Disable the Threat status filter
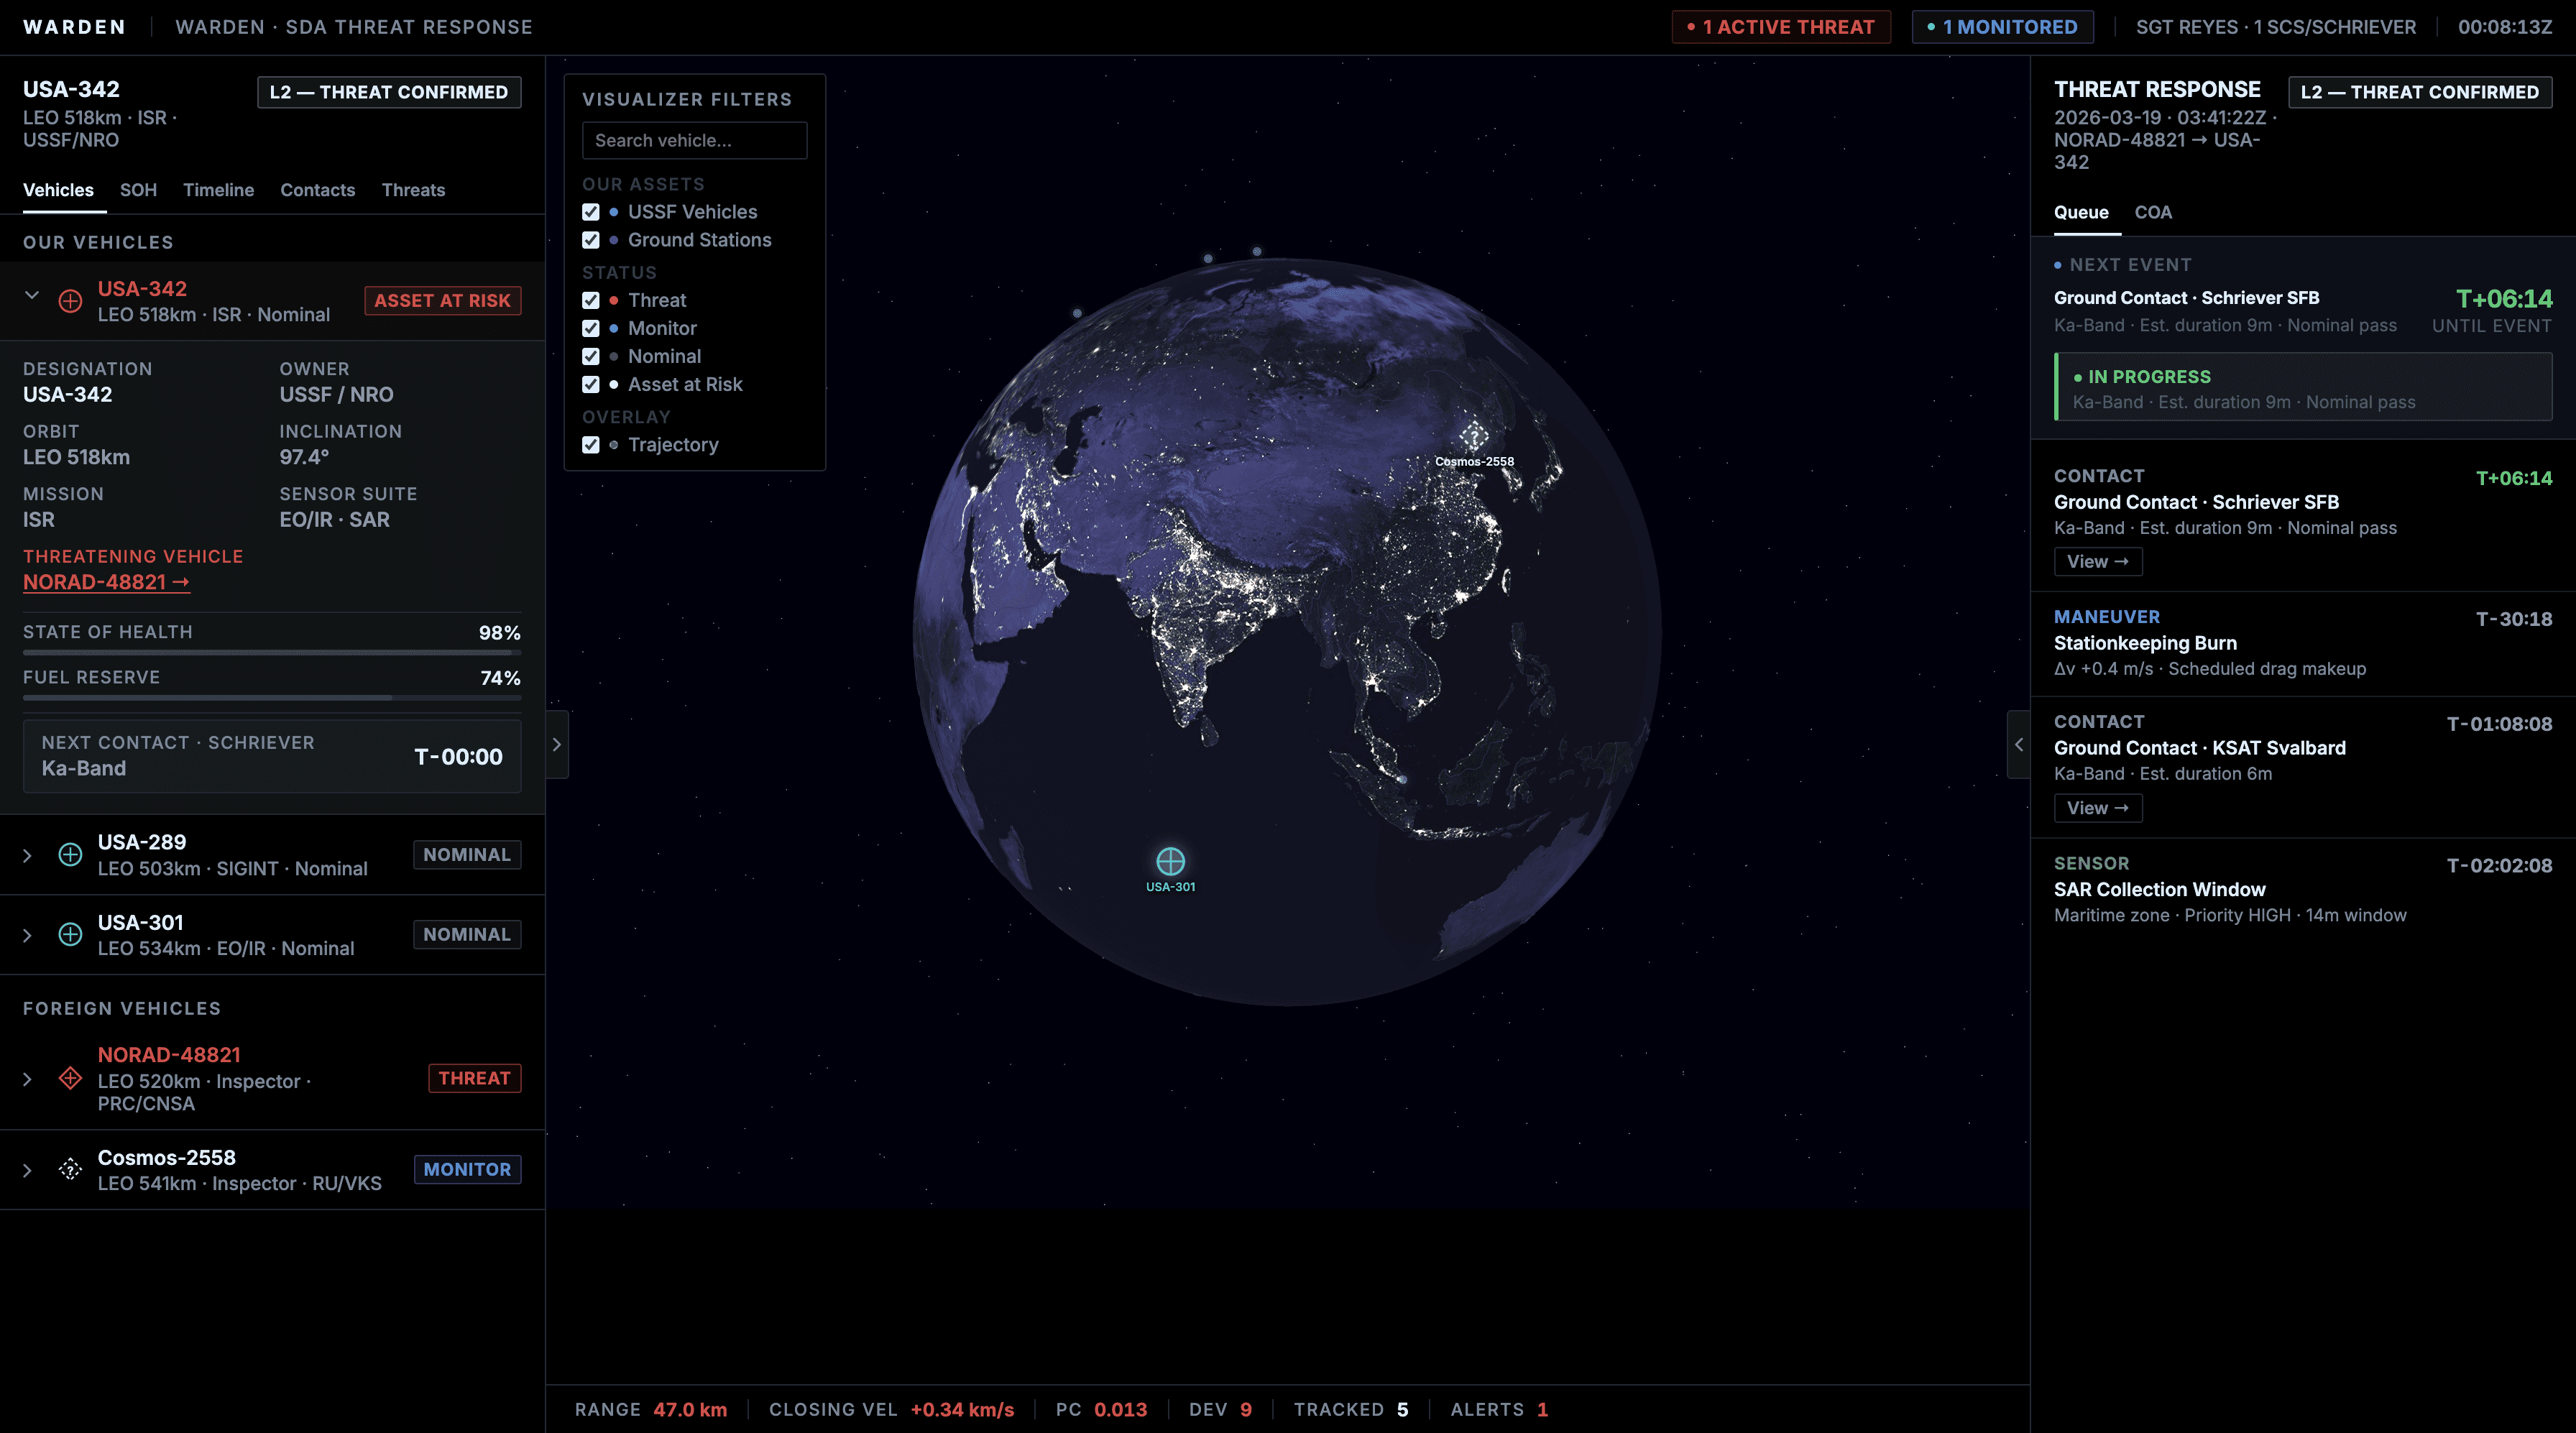 pyautogui.click(x=591, y=300)
